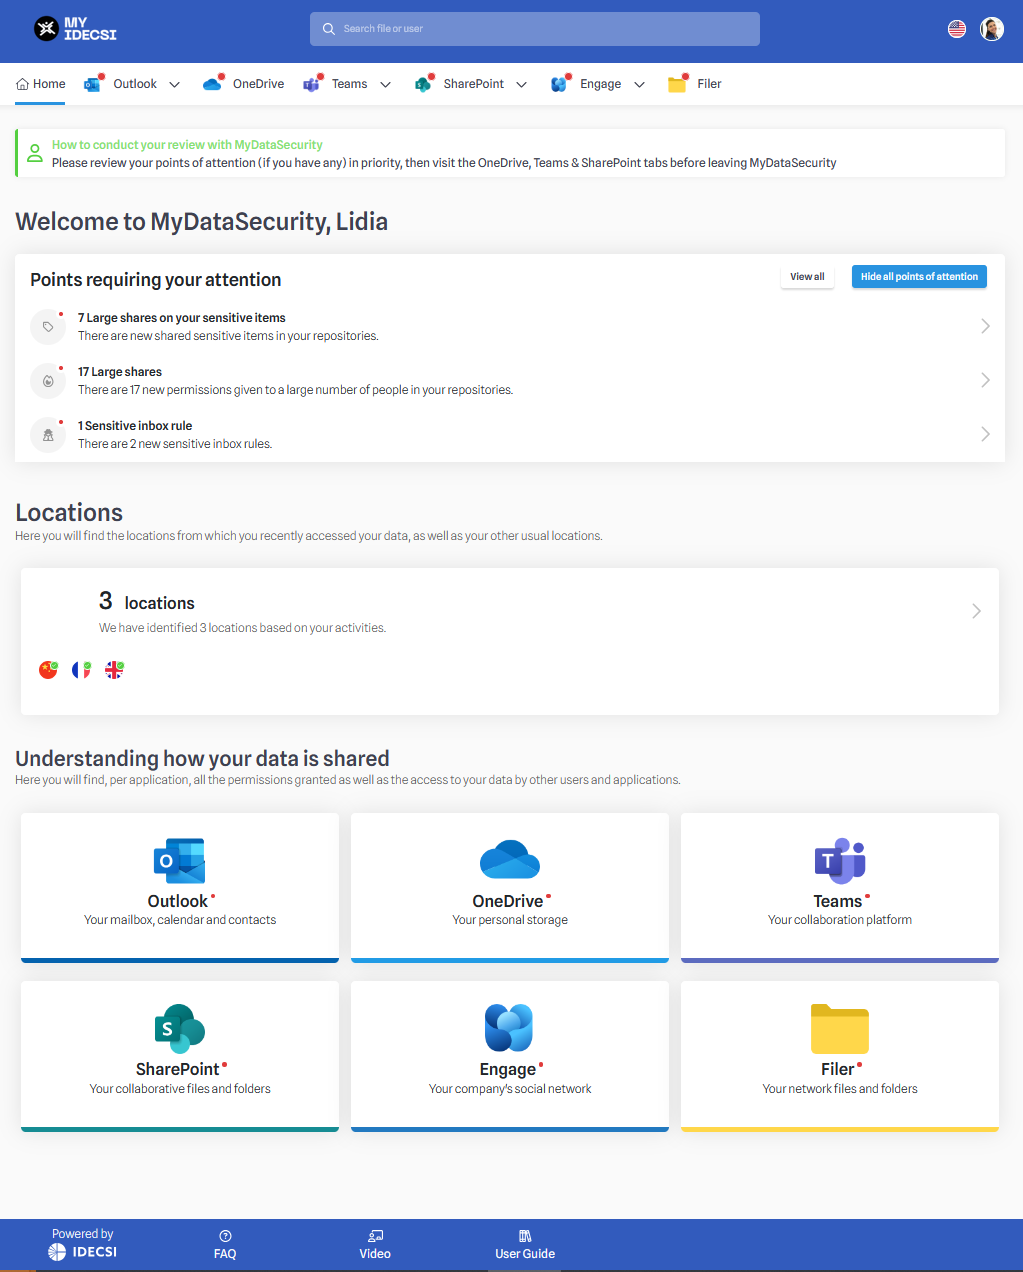This screenshot has width=1023, height=1272.
Task: Open the user profile avatar
Action: [x=992, y=29]
